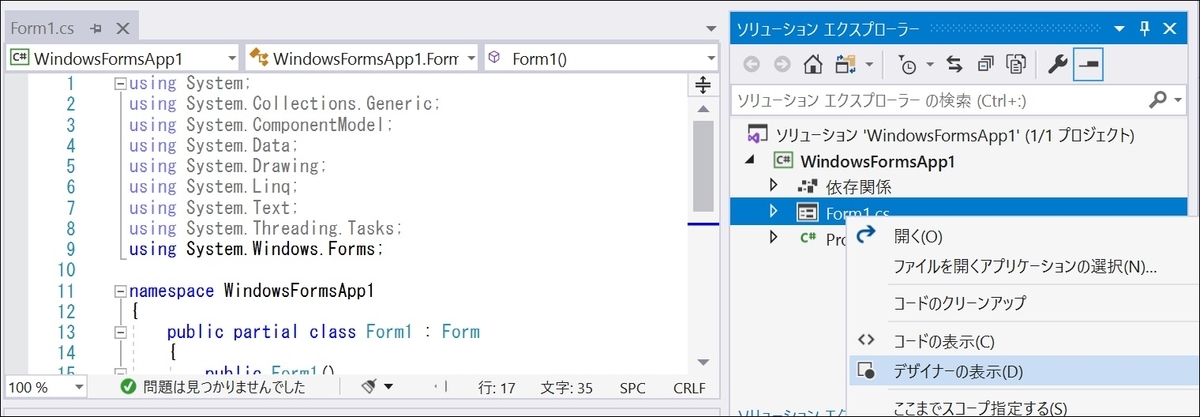Click the CRLF line ending indicator

click(690, 387)
